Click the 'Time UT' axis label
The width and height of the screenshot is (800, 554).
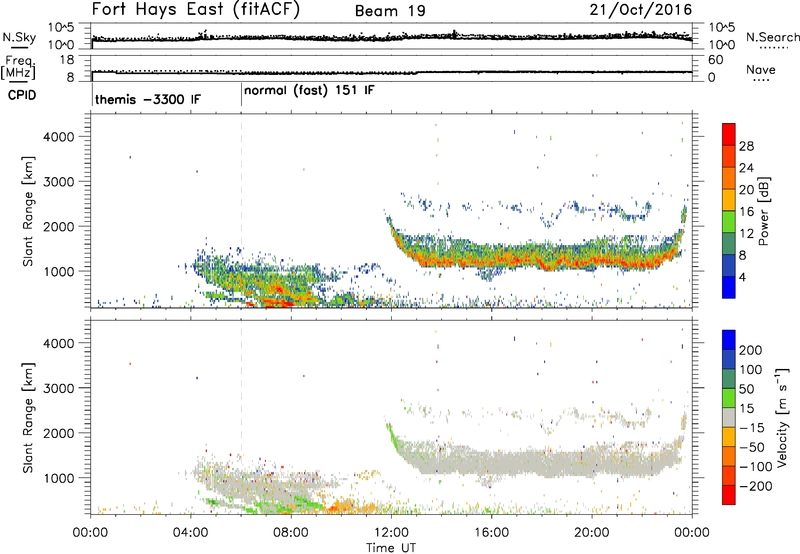[391, 548]
